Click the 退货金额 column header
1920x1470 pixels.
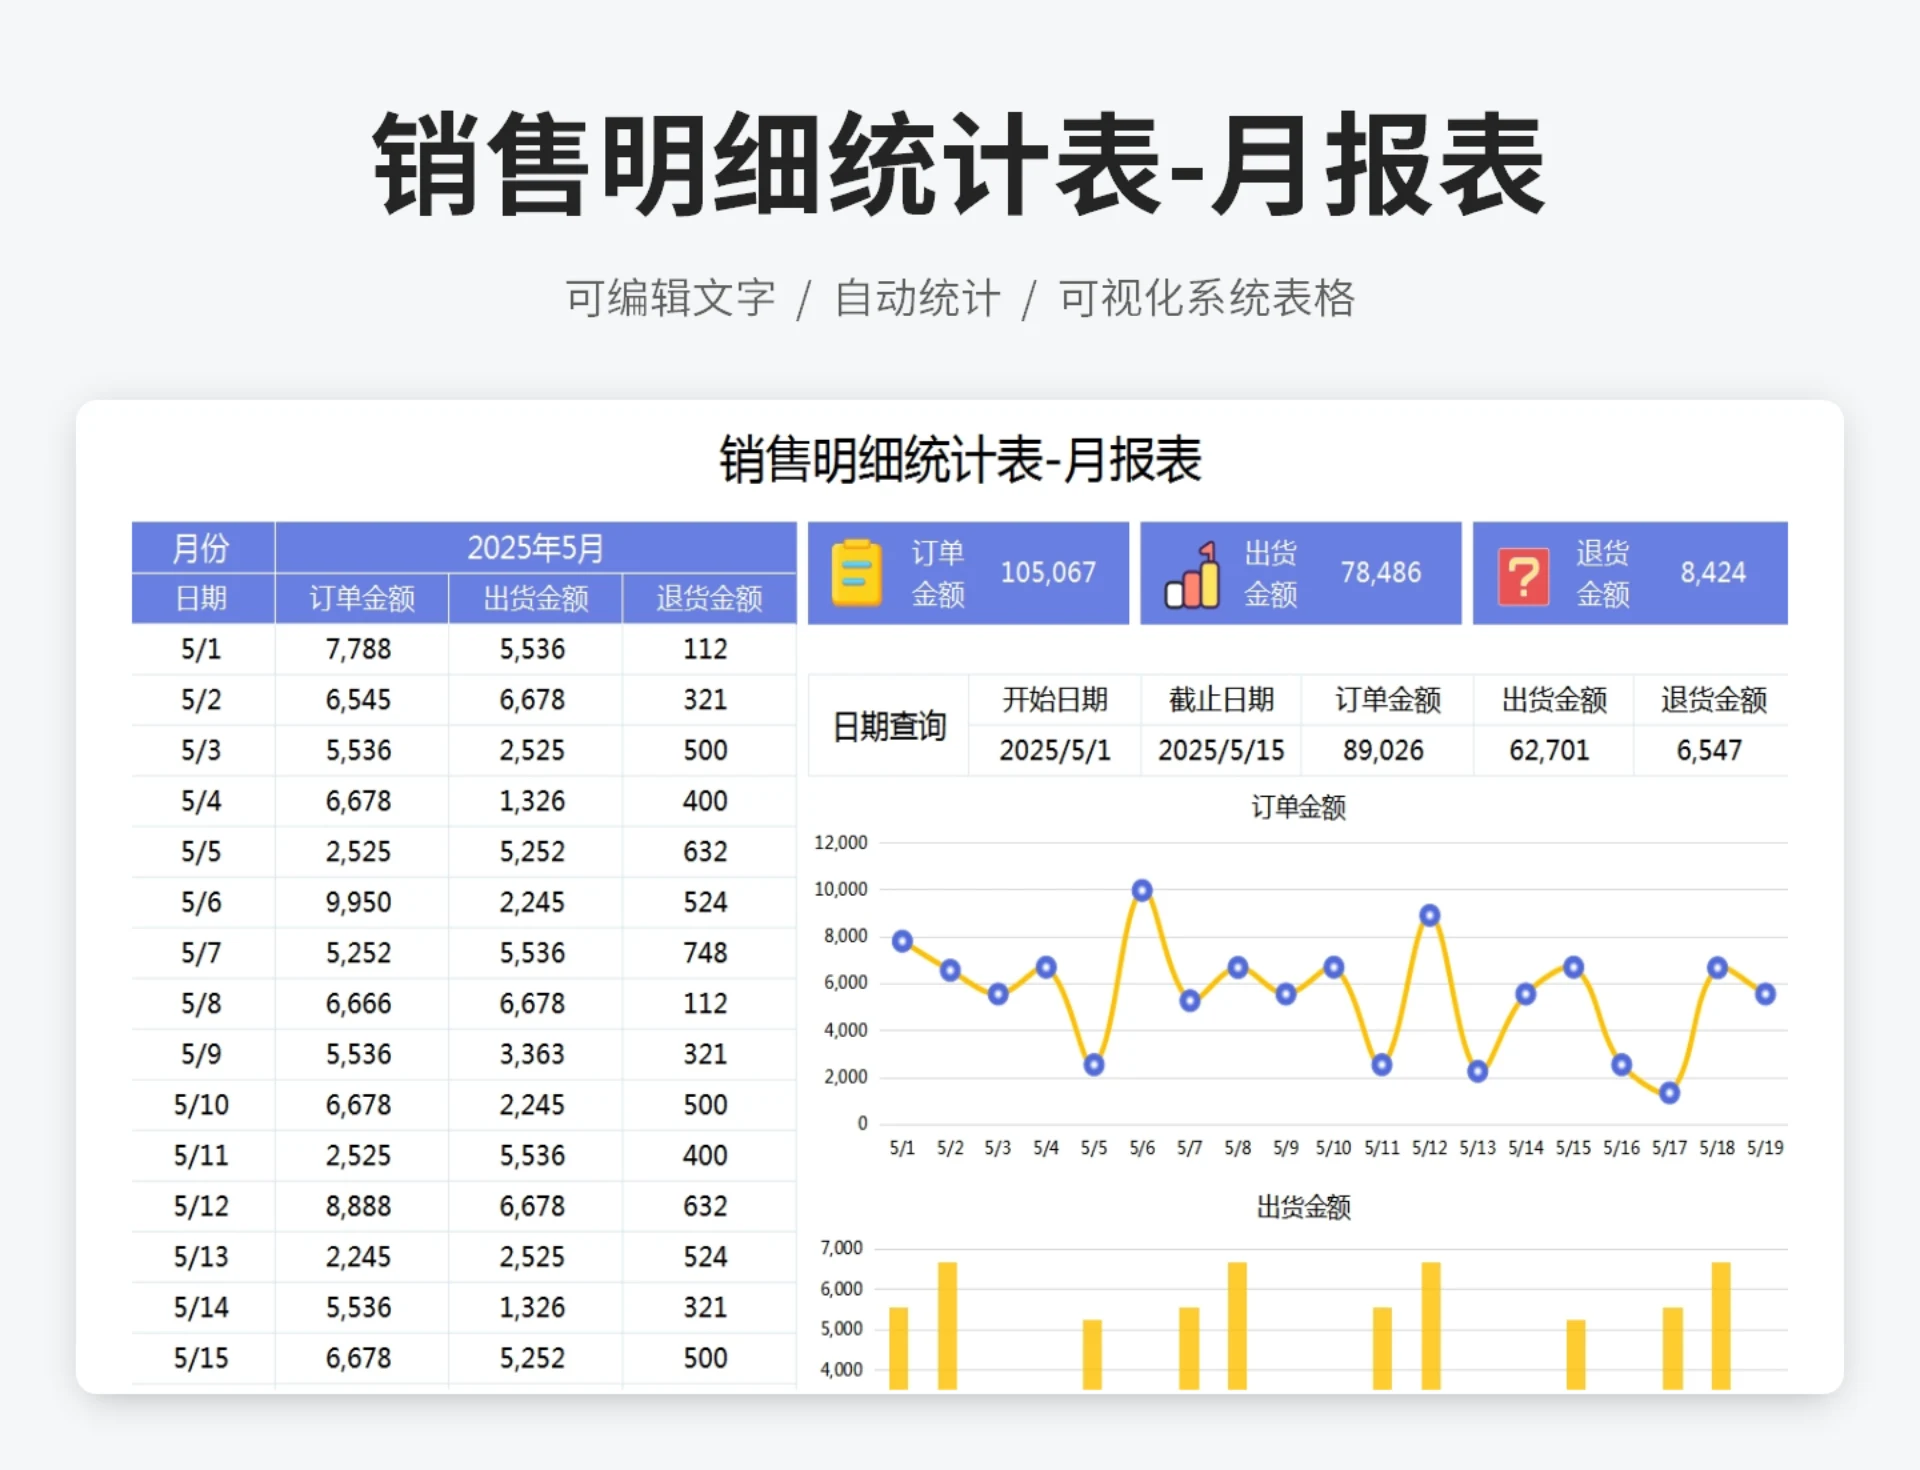pos(709,597)
